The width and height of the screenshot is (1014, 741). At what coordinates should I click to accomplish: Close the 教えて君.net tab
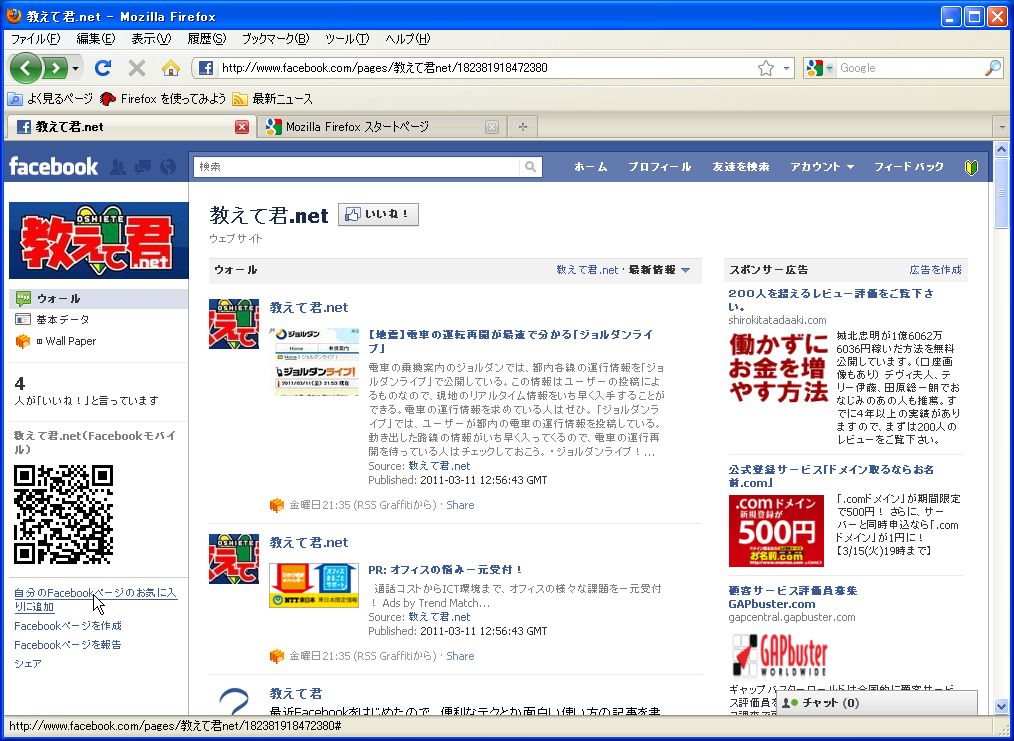tap(242, 127)
